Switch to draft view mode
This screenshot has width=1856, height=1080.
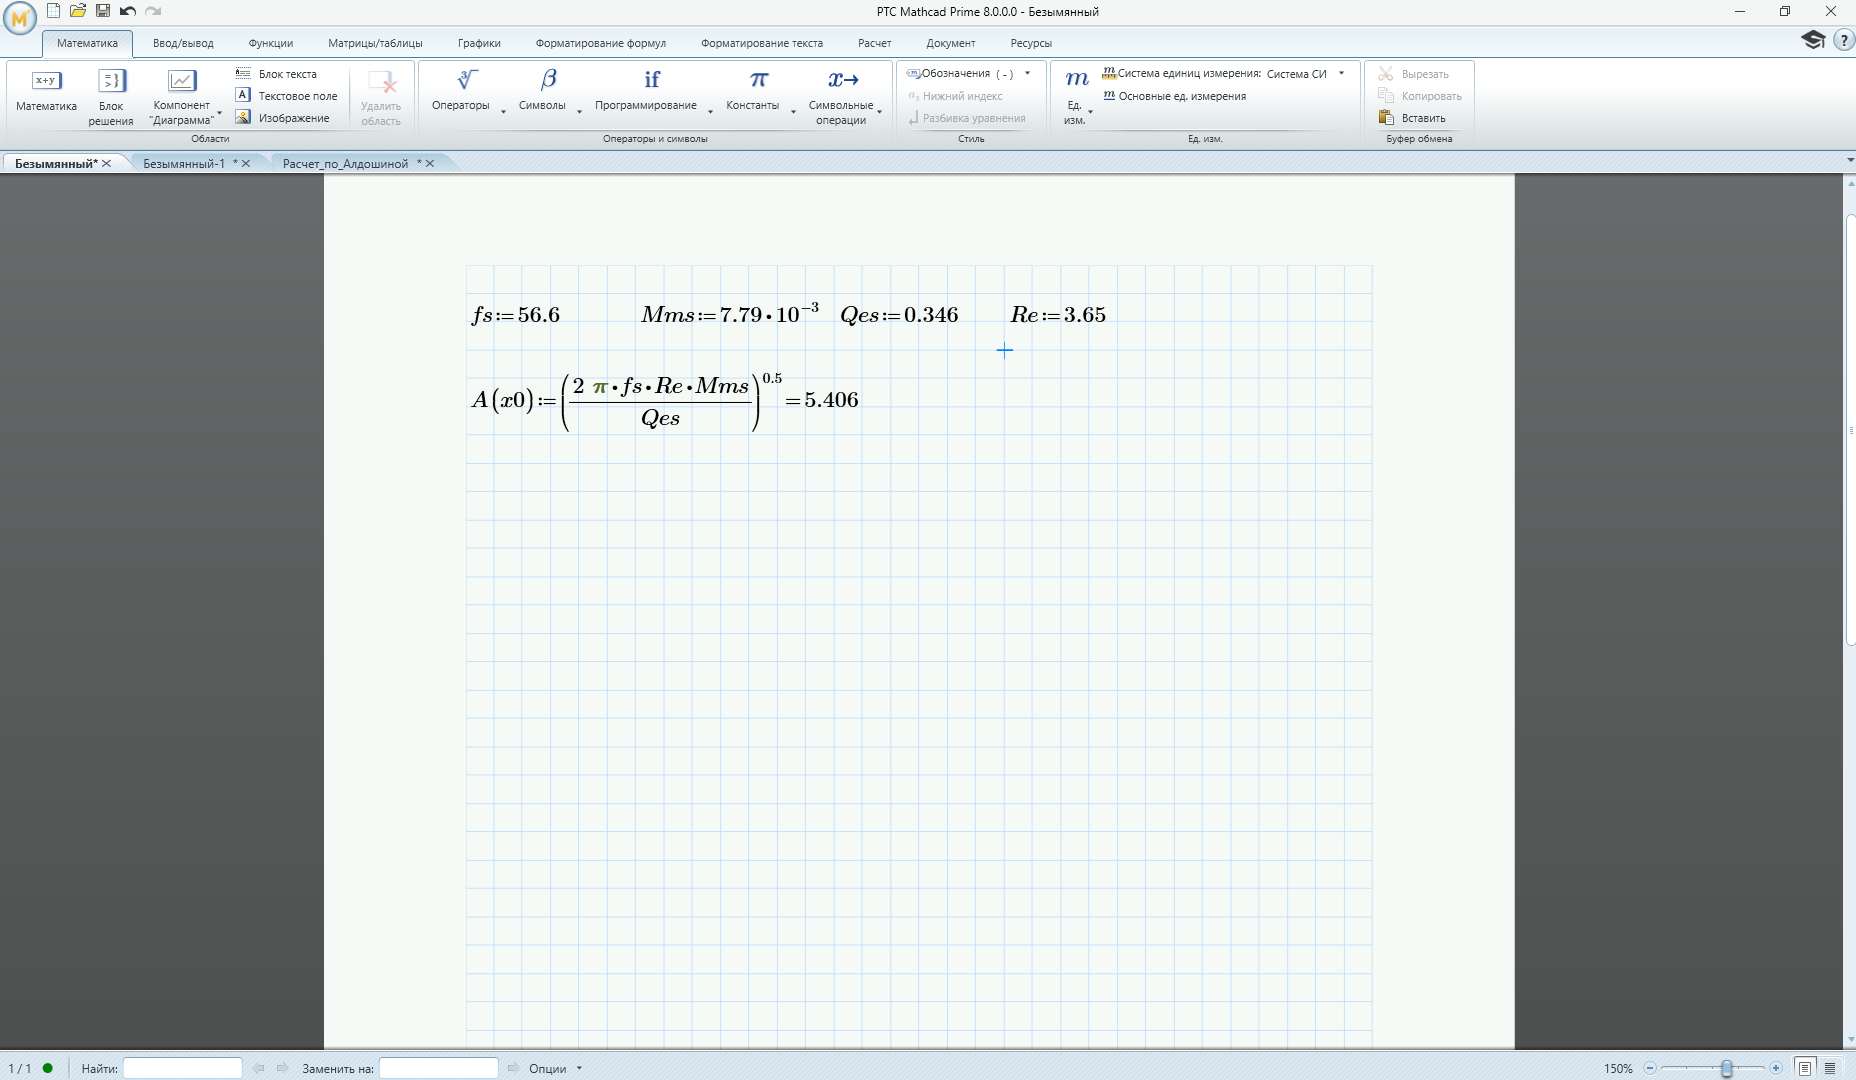[1830, 1068]
